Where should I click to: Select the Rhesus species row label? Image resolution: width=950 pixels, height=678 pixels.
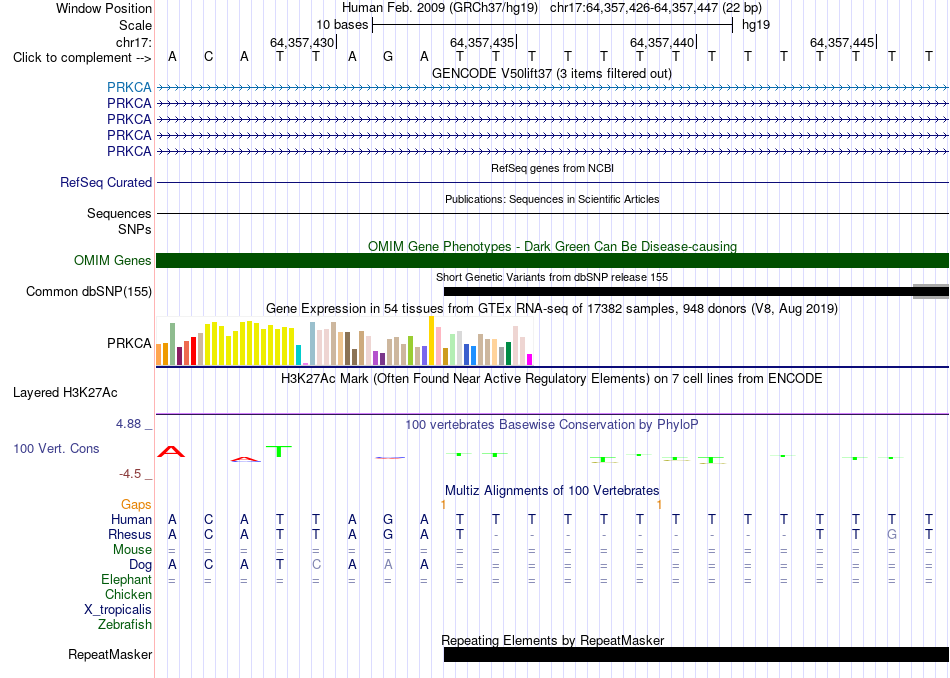coord(130,534)
